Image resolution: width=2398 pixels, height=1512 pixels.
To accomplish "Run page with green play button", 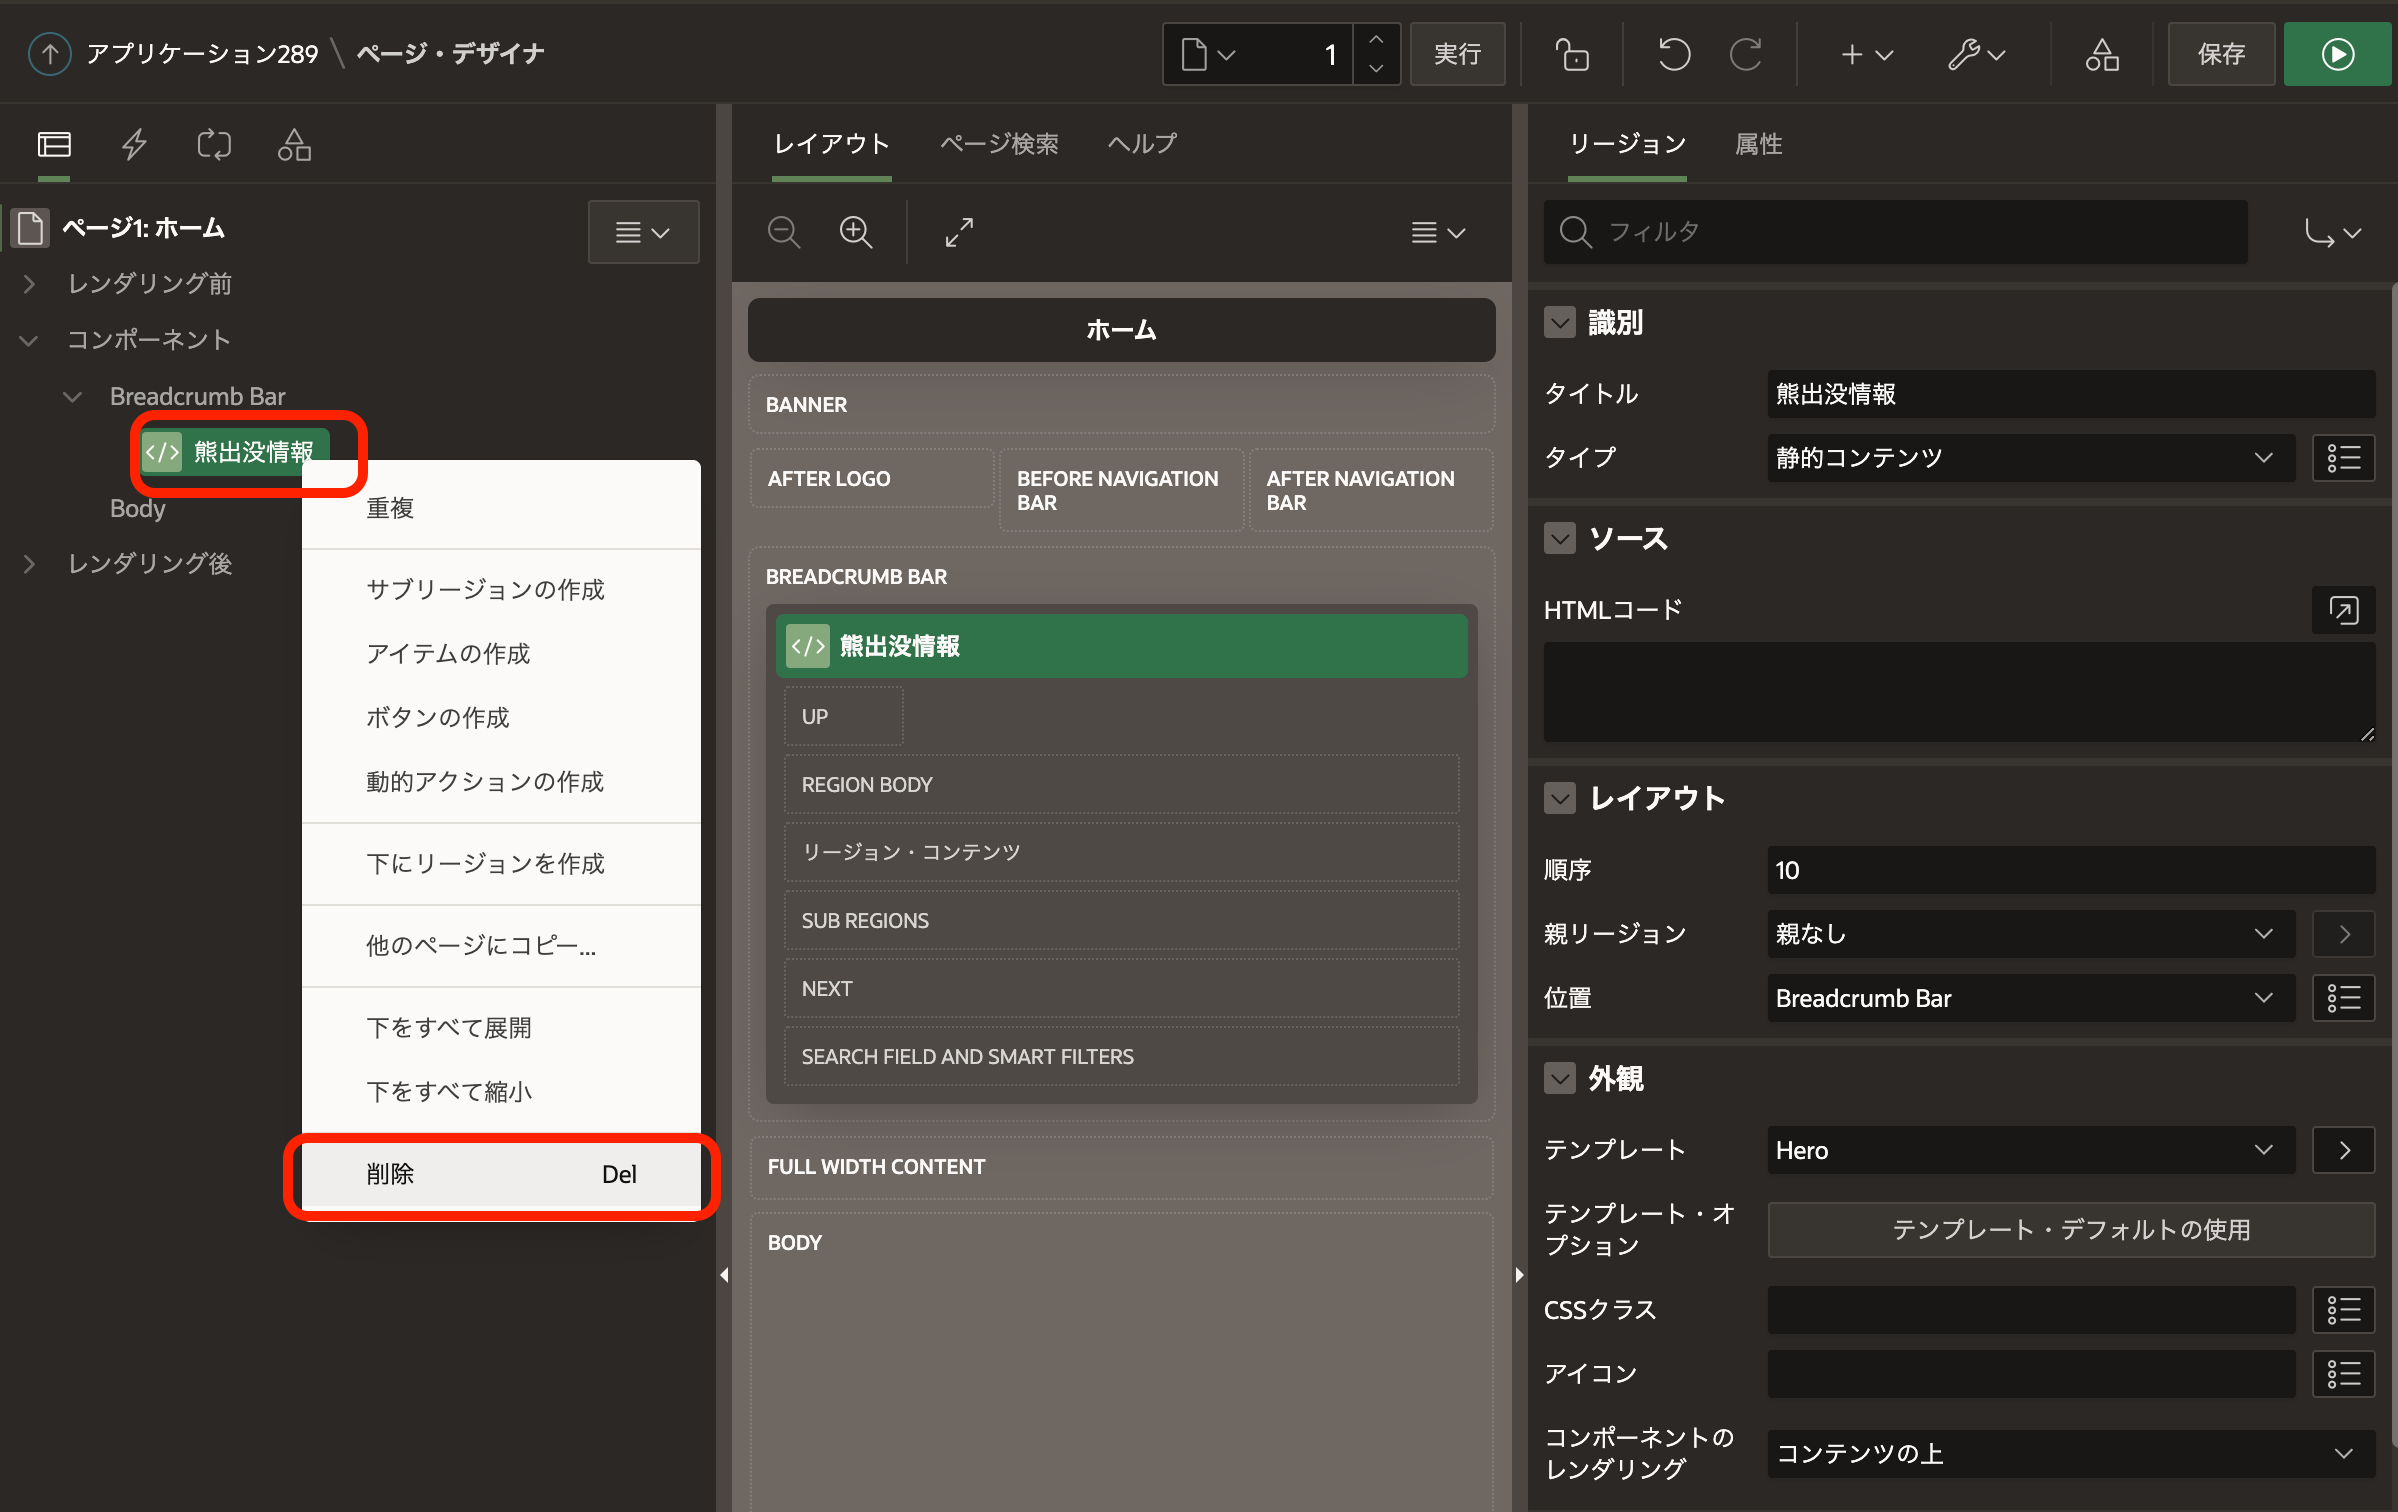I will click(x=2337, y=54).
